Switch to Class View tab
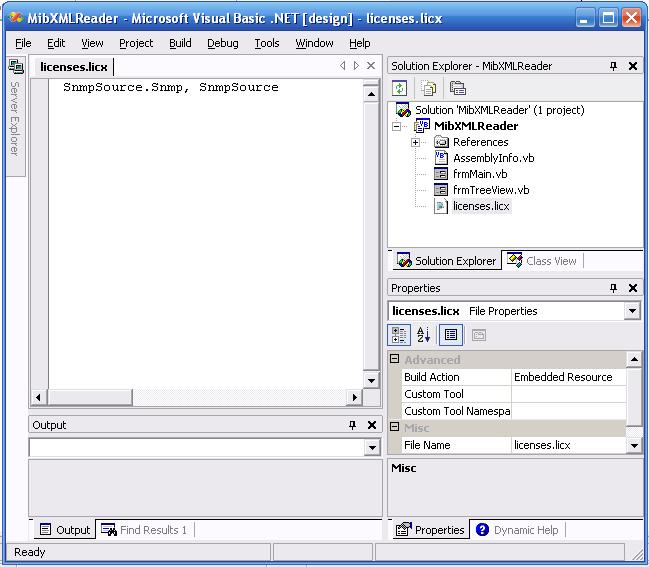 (543, 261)
